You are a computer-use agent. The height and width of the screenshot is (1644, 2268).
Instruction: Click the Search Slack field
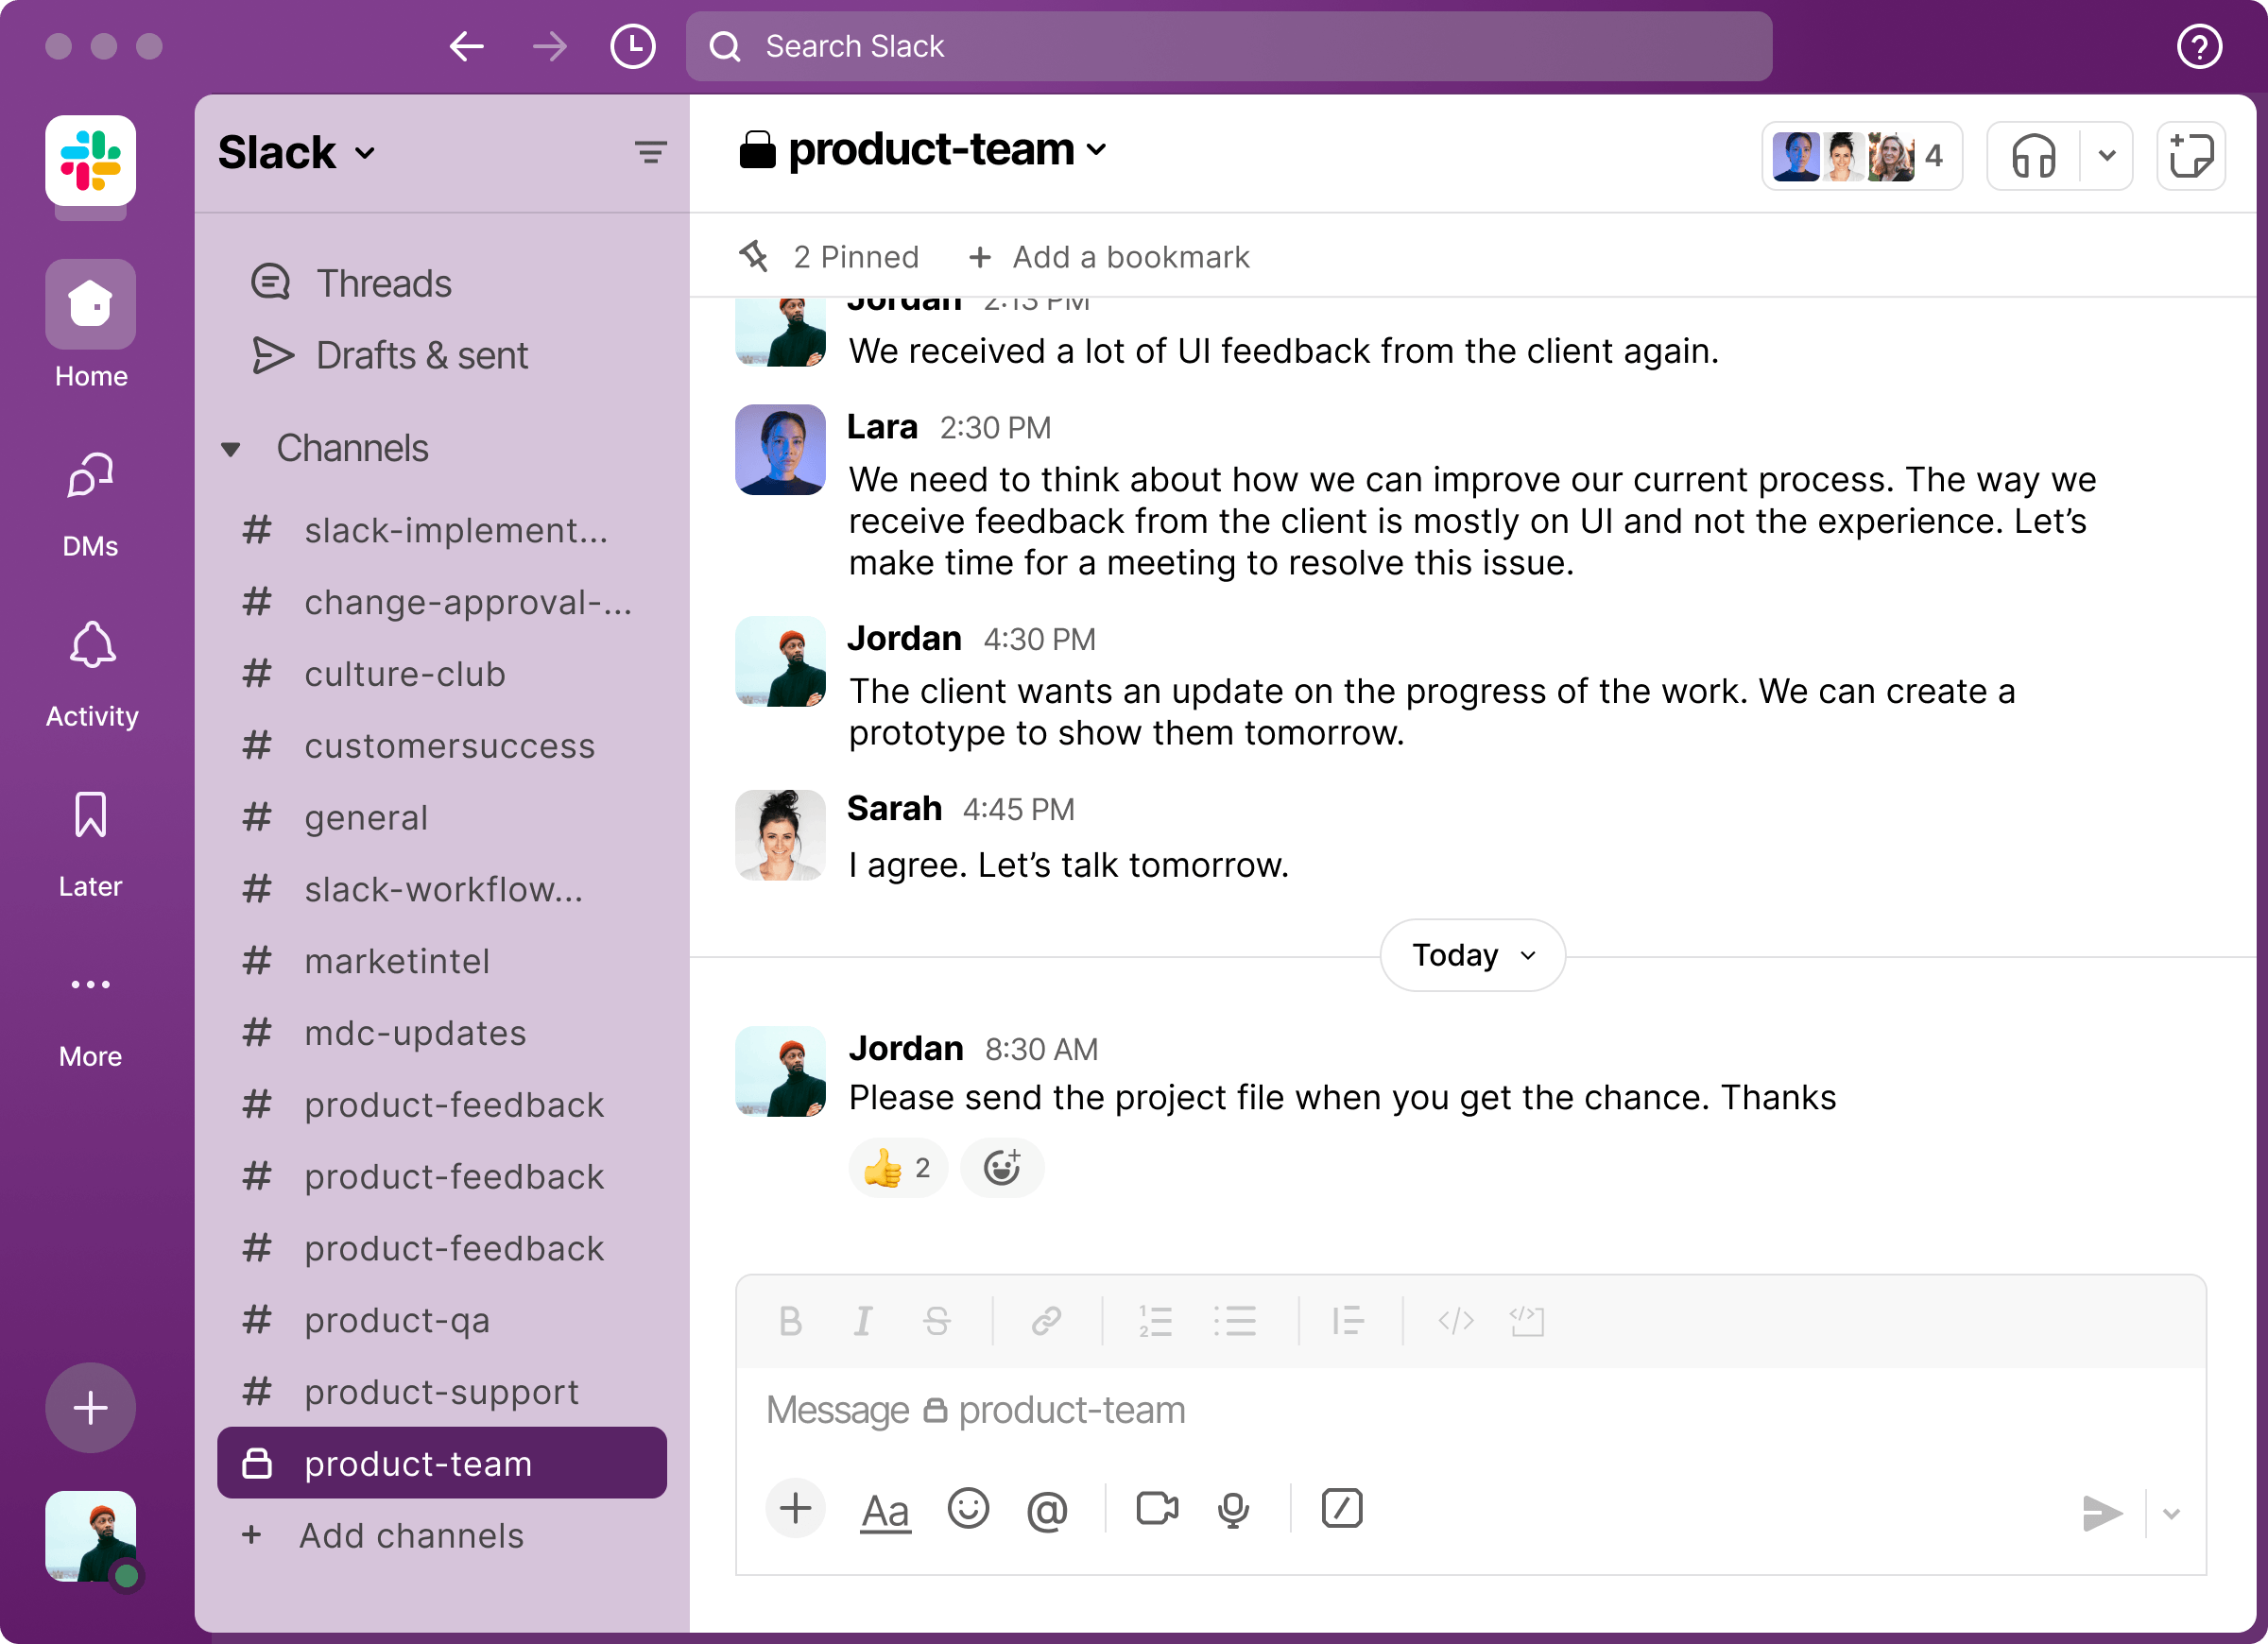pos(1229,46)
